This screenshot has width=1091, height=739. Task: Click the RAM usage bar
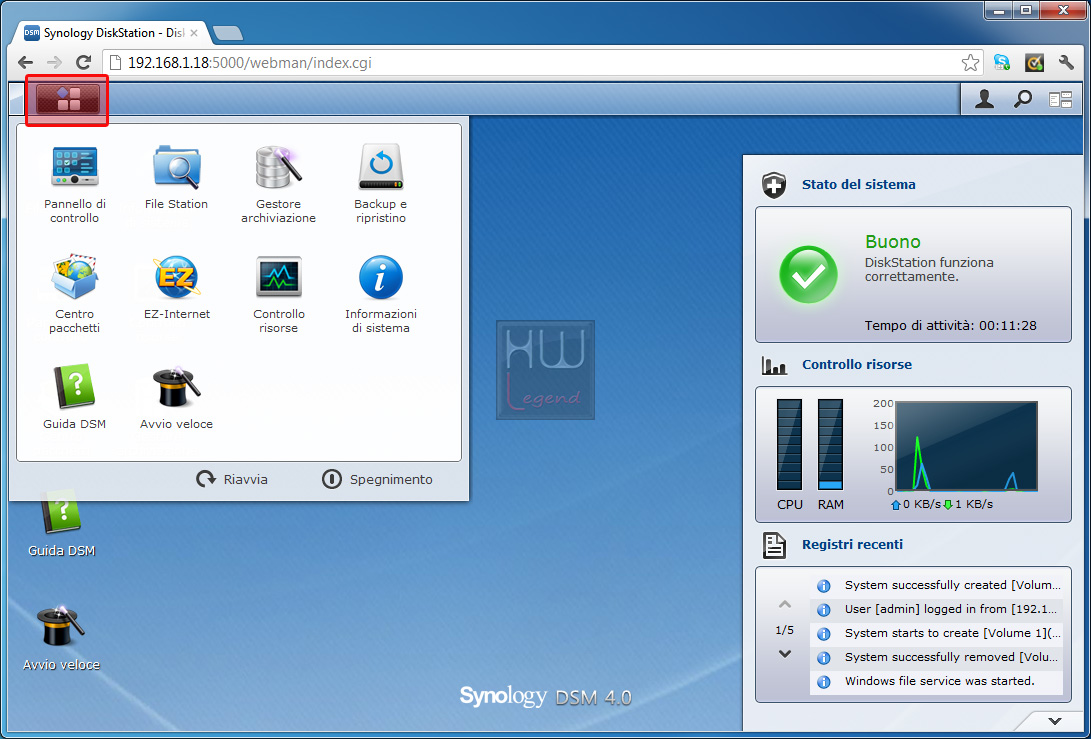(x=830, y=445)
